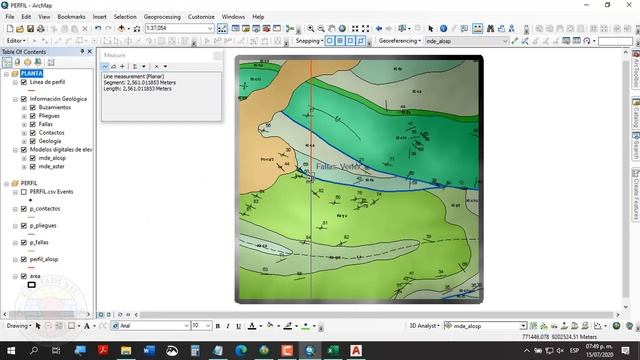Activate the Measure tool in toolbar
Viewport: 640px width, 360px height.
(478, 29)
